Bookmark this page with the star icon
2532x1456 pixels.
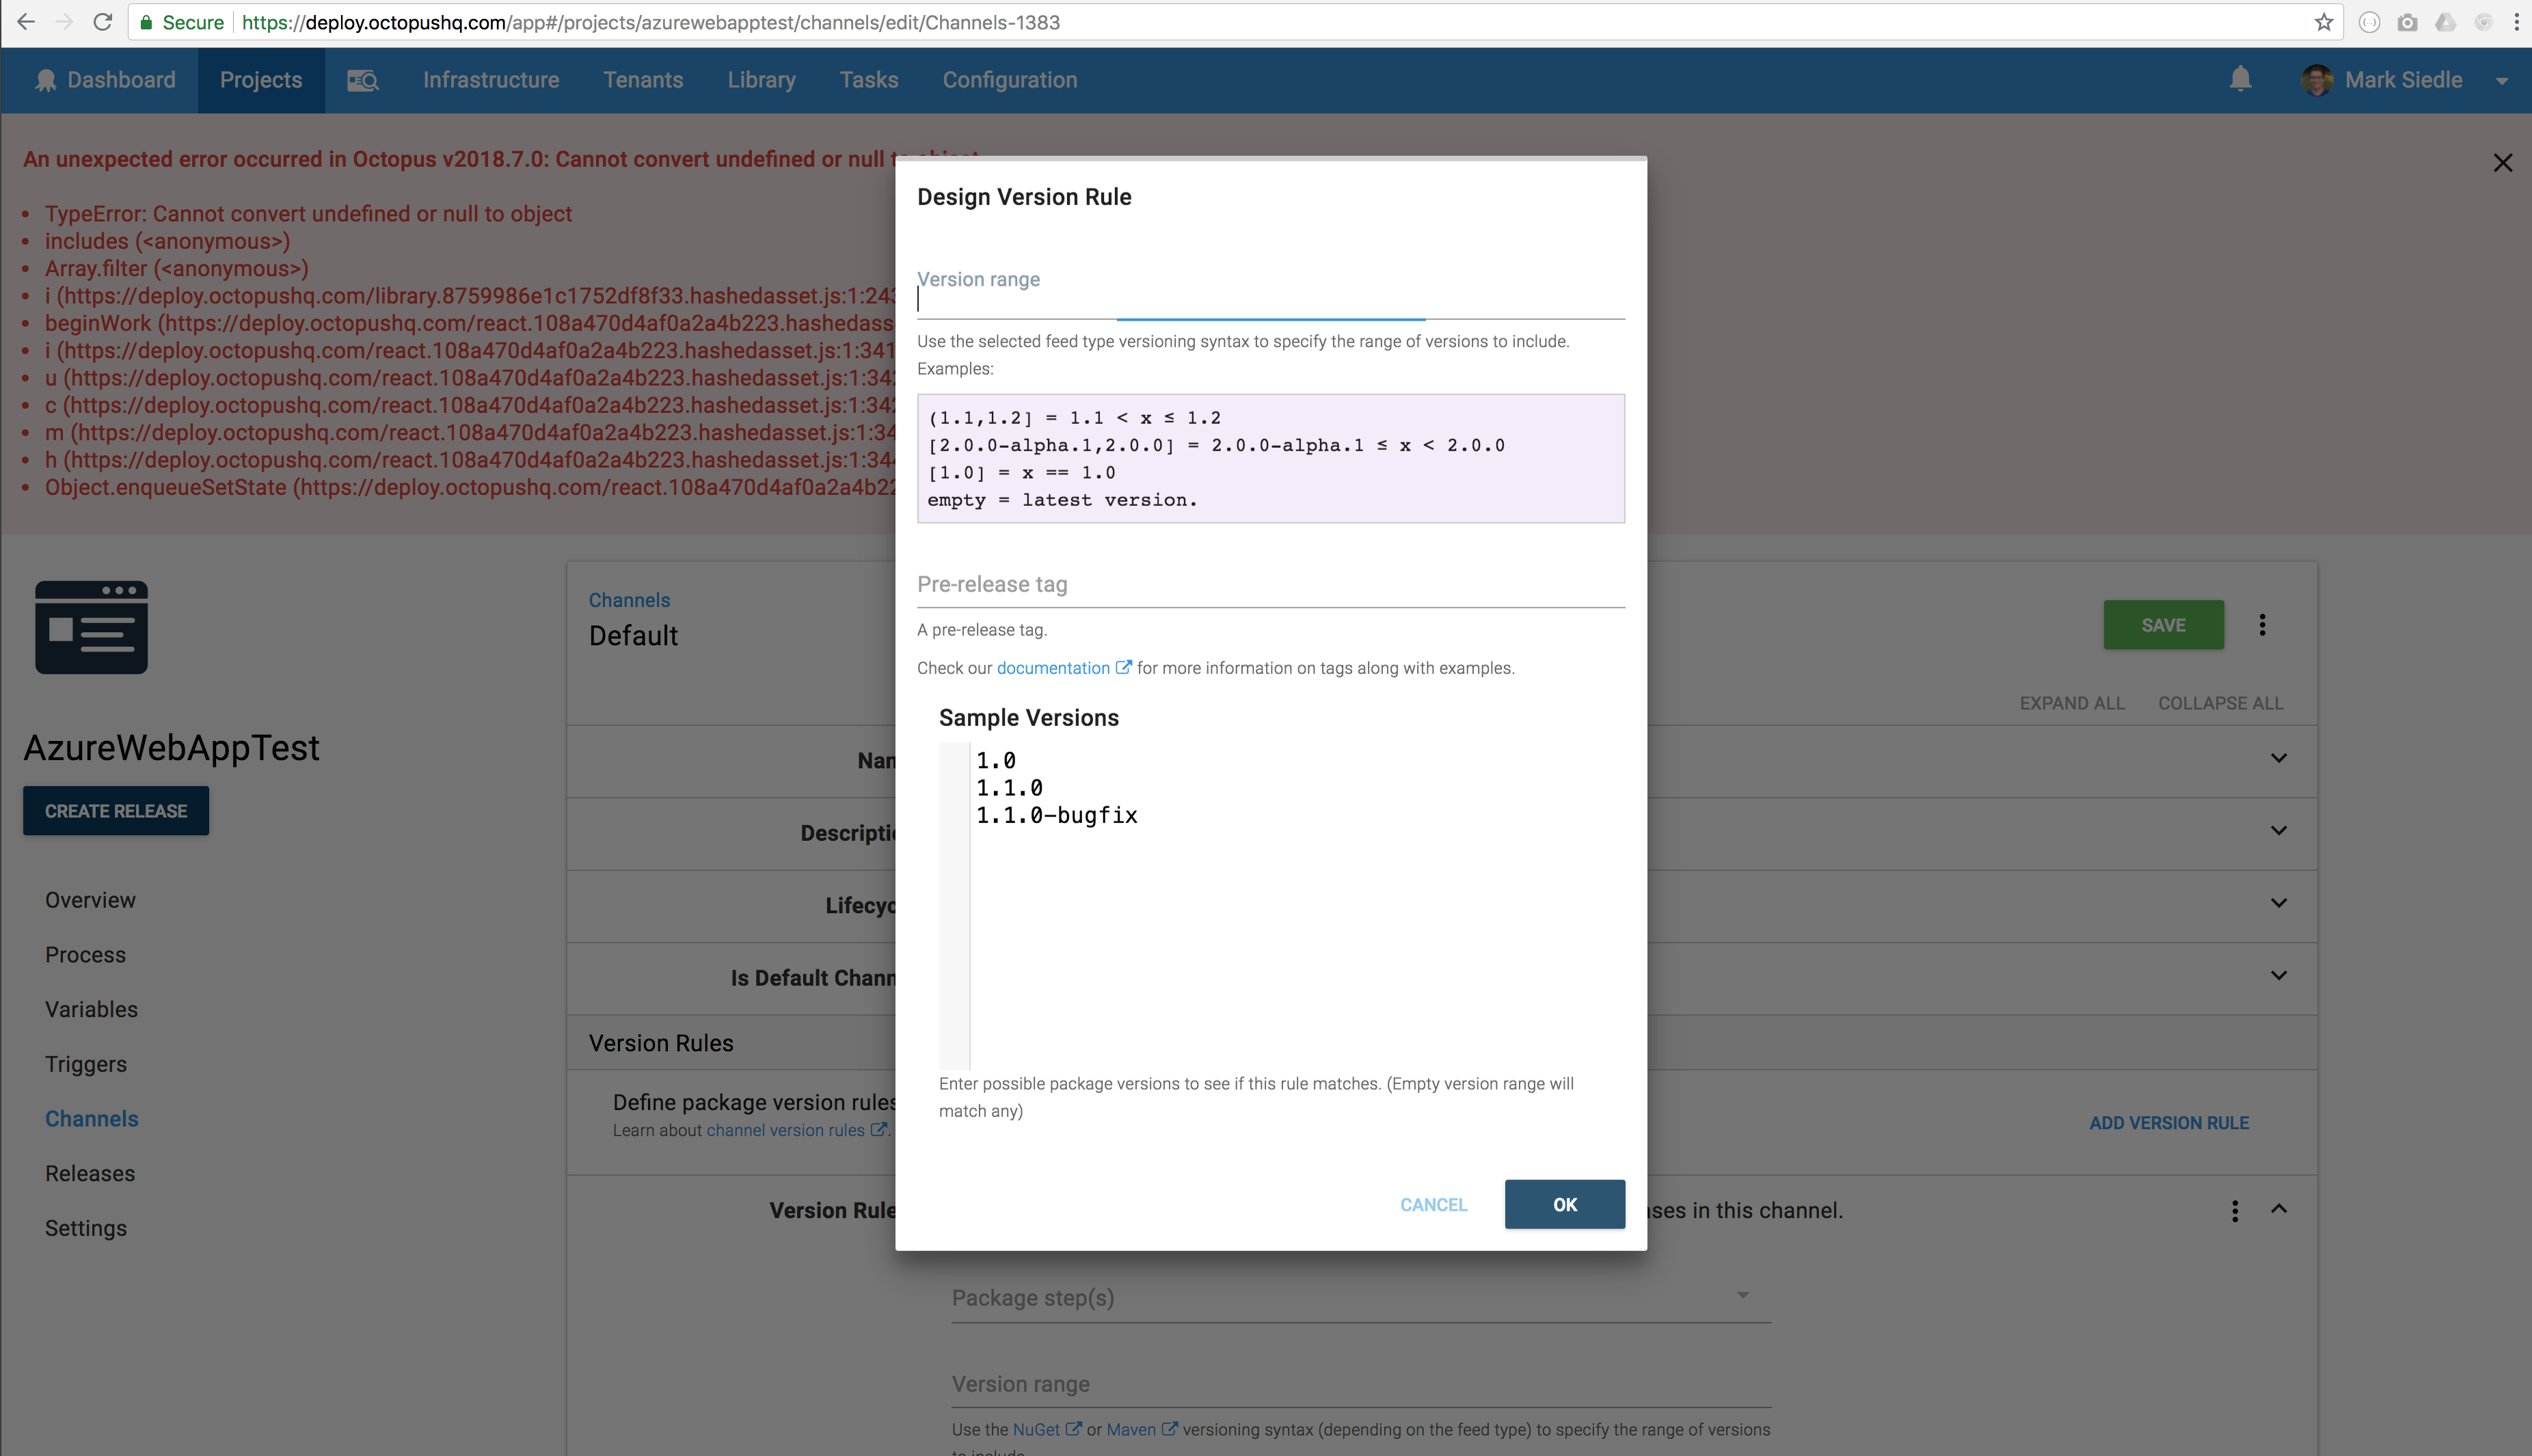pos(2324,22)
